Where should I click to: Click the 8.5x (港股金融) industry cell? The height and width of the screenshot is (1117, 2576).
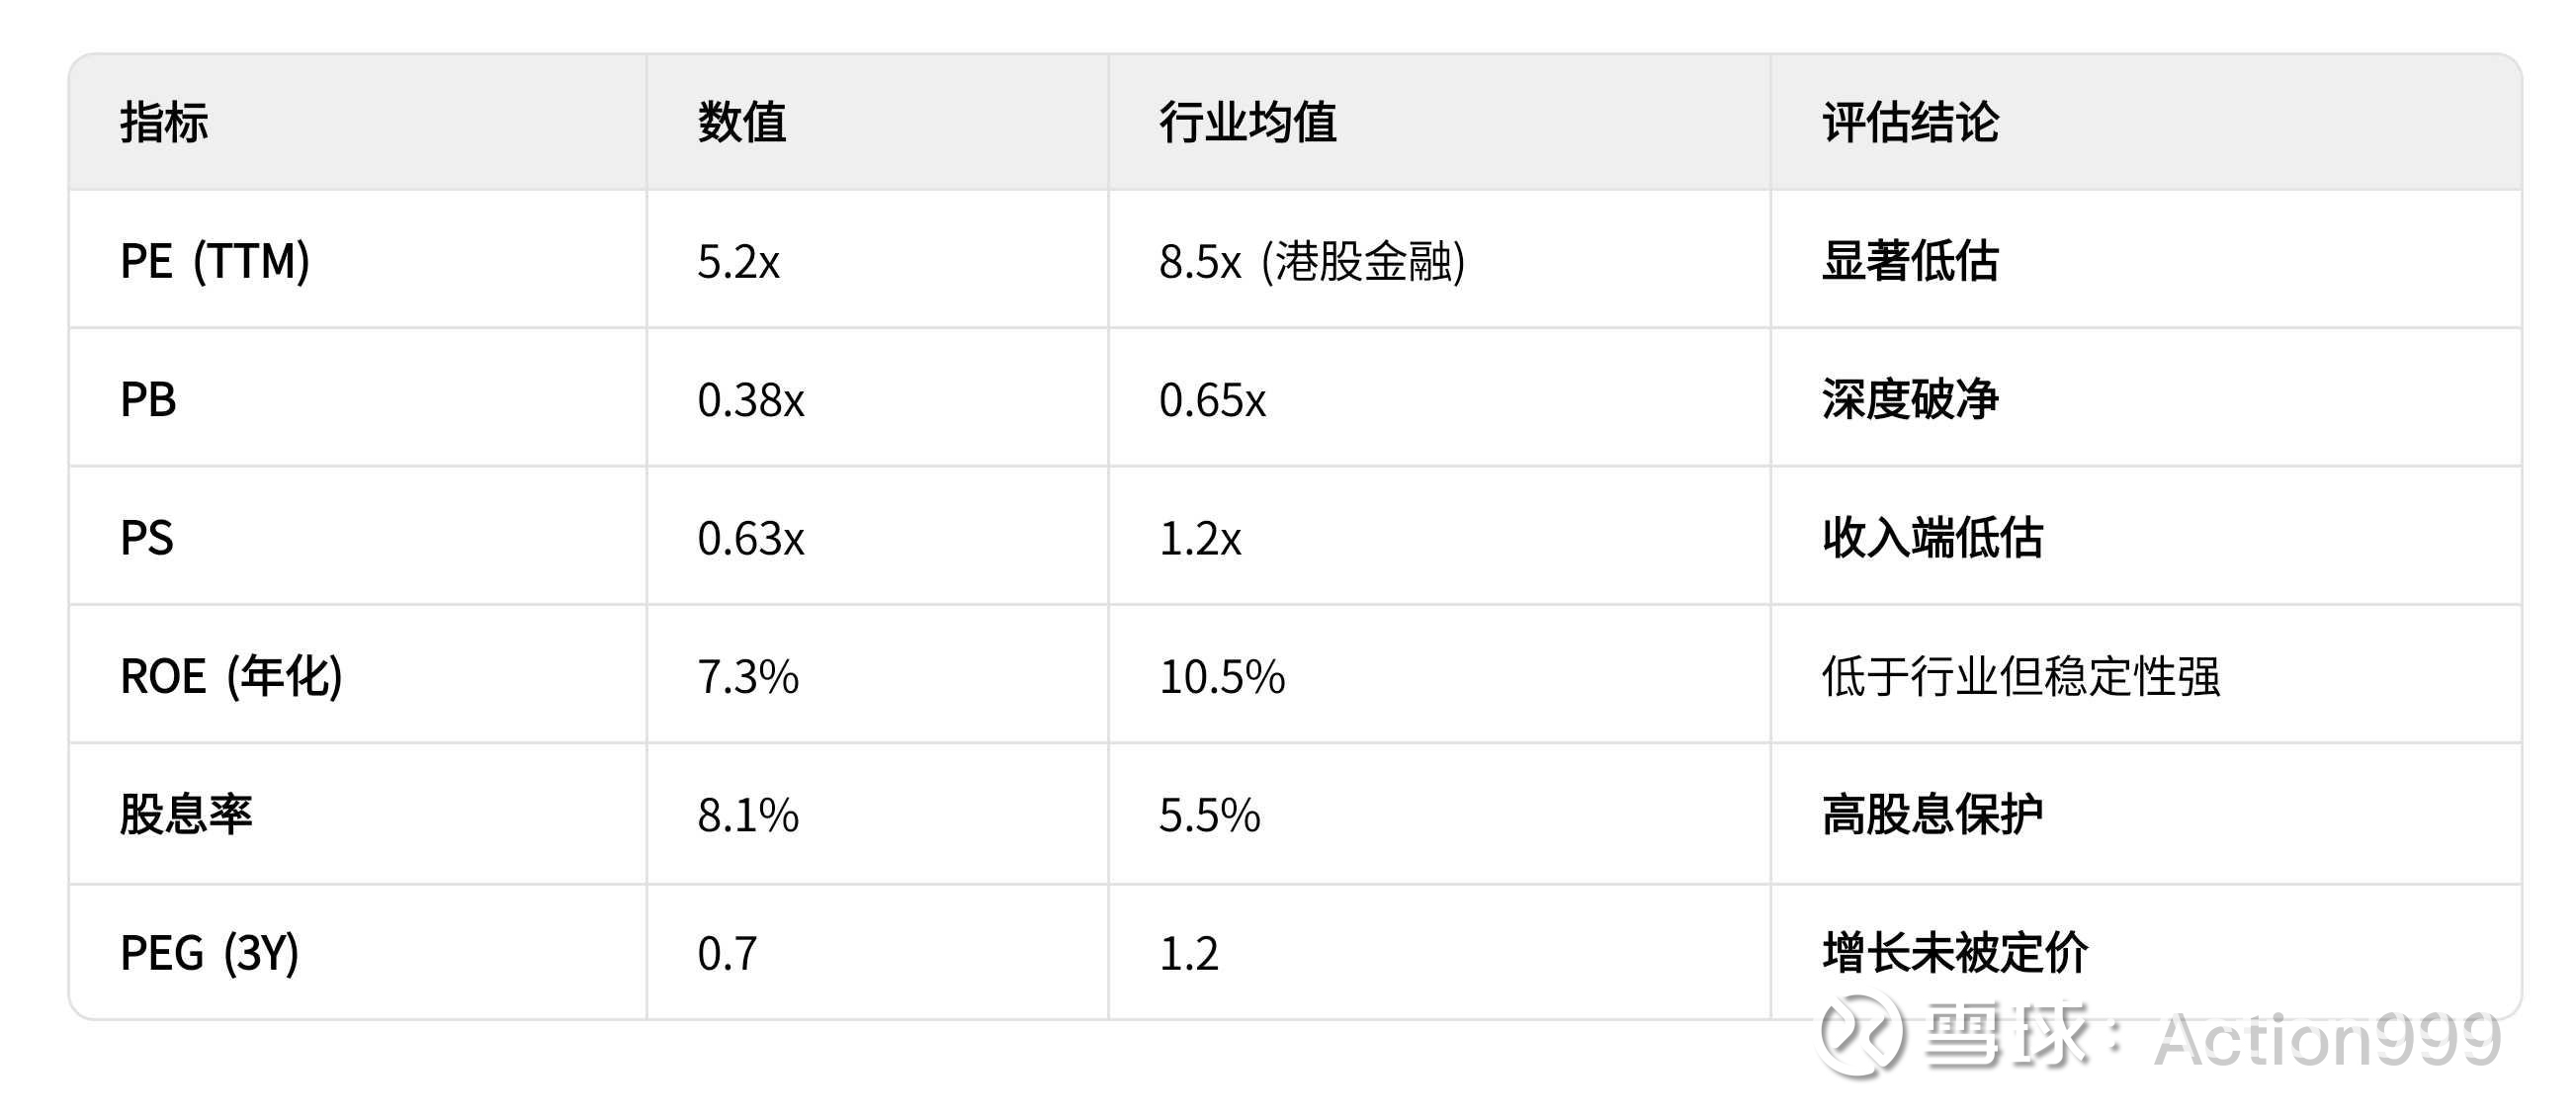(1311, 262)
